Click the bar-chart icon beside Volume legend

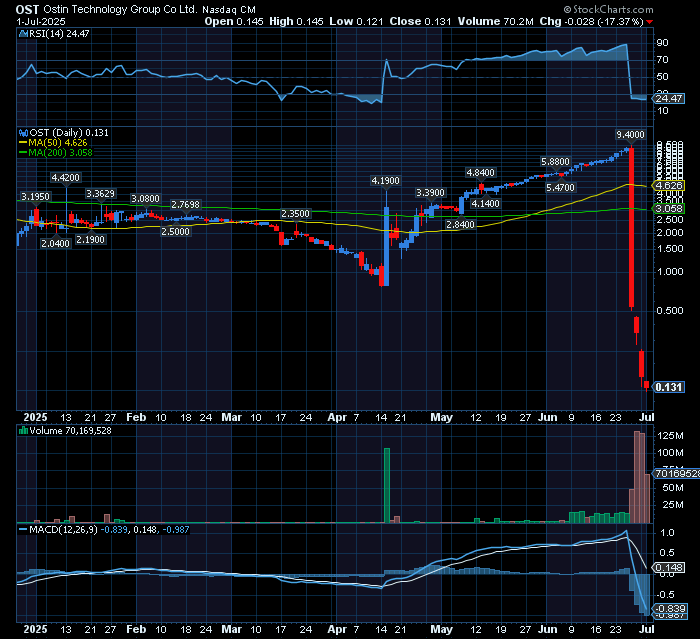tap(23, 430)
